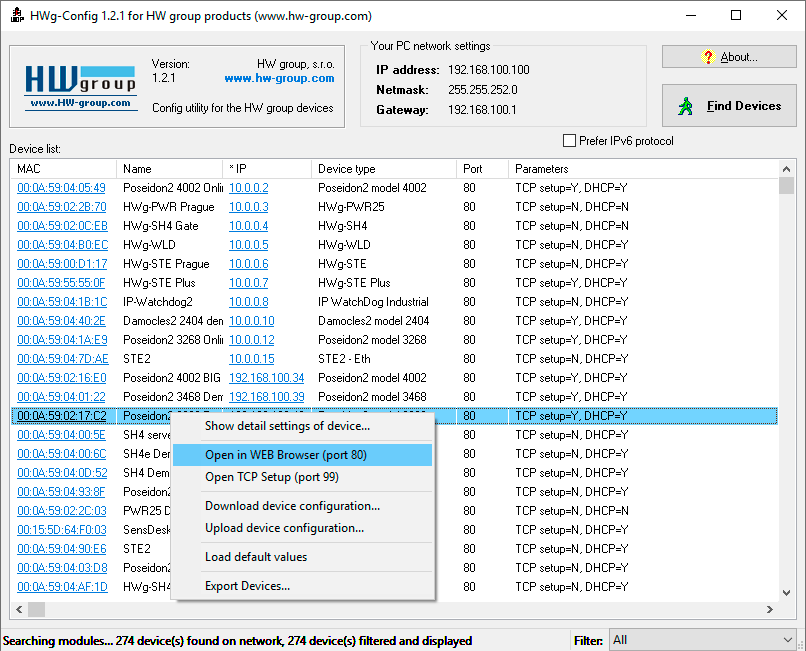The image size is (806, 651).
Task: Select HWg-STE Prague name cell
Action: pyautogui.click(x=166, y=264)
